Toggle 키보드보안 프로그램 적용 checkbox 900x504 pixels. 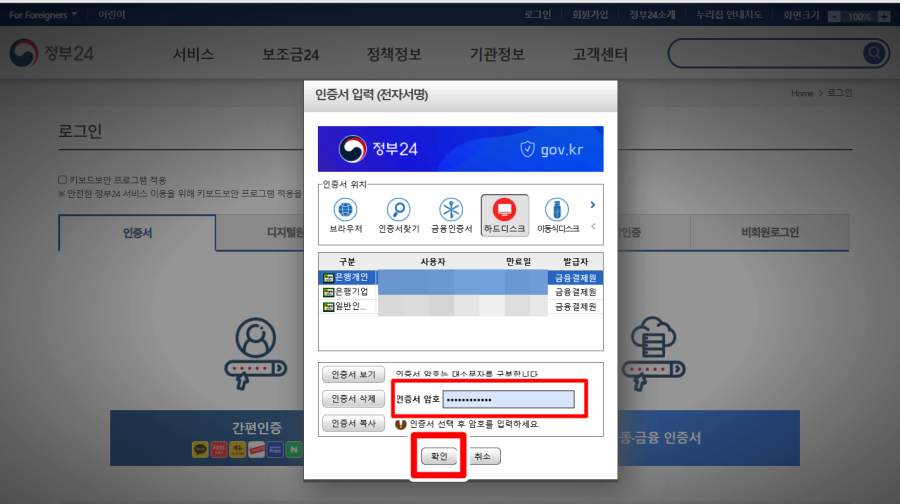pyautogui.click(x=62, y=180)
